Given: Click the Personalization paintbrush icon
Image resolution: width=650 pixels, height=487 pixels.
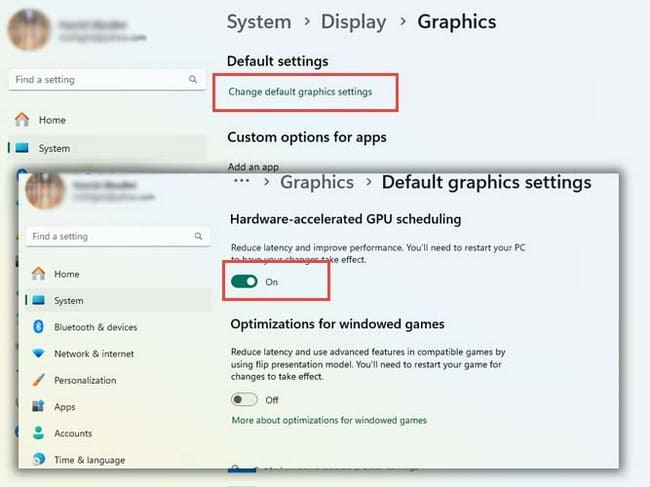Looking at the screenshot, I should click(39, 380).
